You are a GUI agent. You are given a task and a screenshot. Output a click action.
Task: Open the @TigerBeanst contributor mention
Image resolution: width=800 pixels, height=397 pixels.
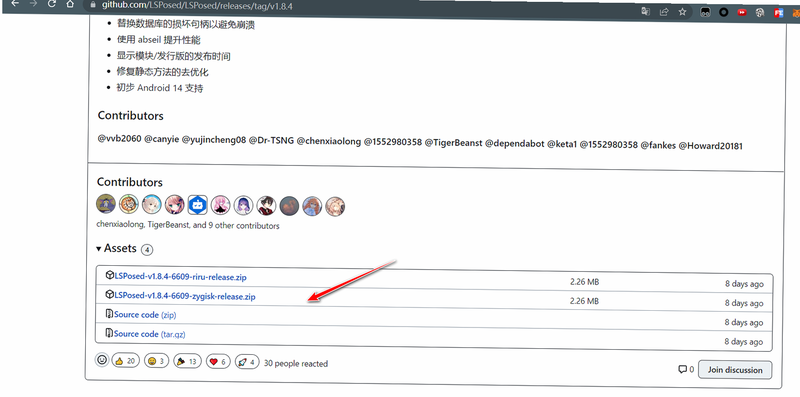pos(454,143)
